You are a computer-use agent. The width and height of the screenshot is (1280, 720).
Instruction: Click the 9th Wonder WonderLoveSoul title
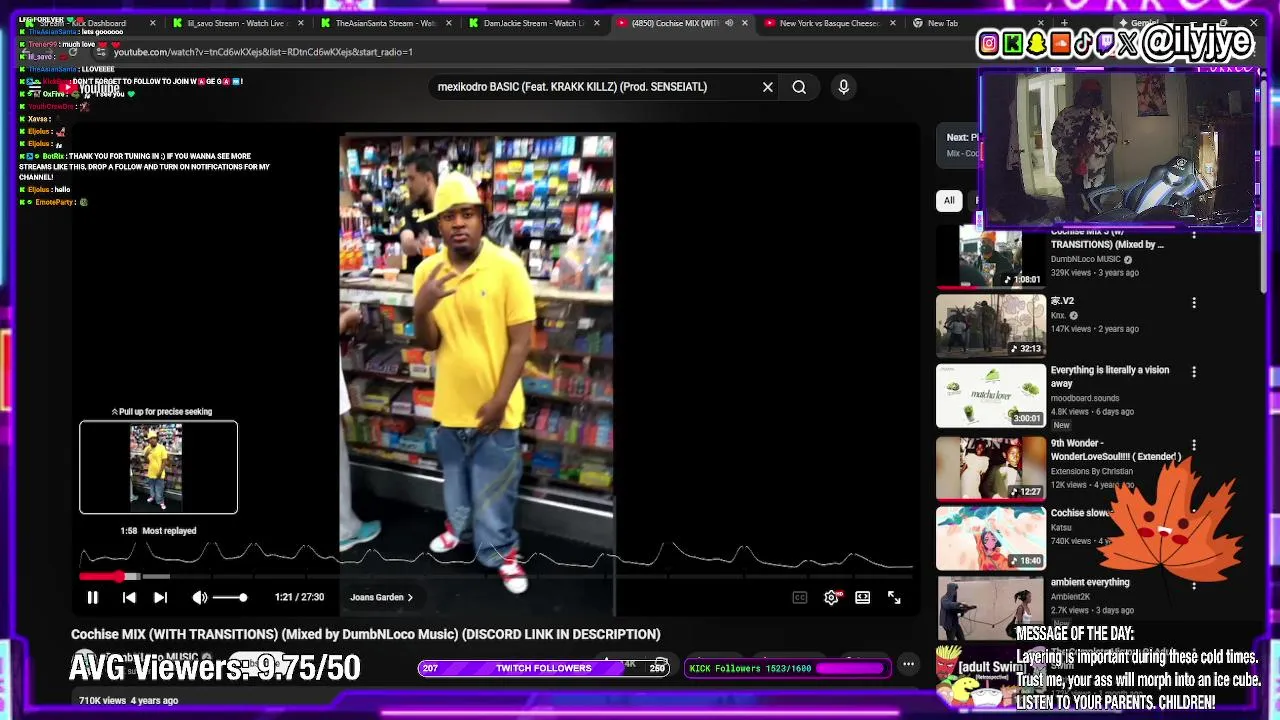point(1115,450)
